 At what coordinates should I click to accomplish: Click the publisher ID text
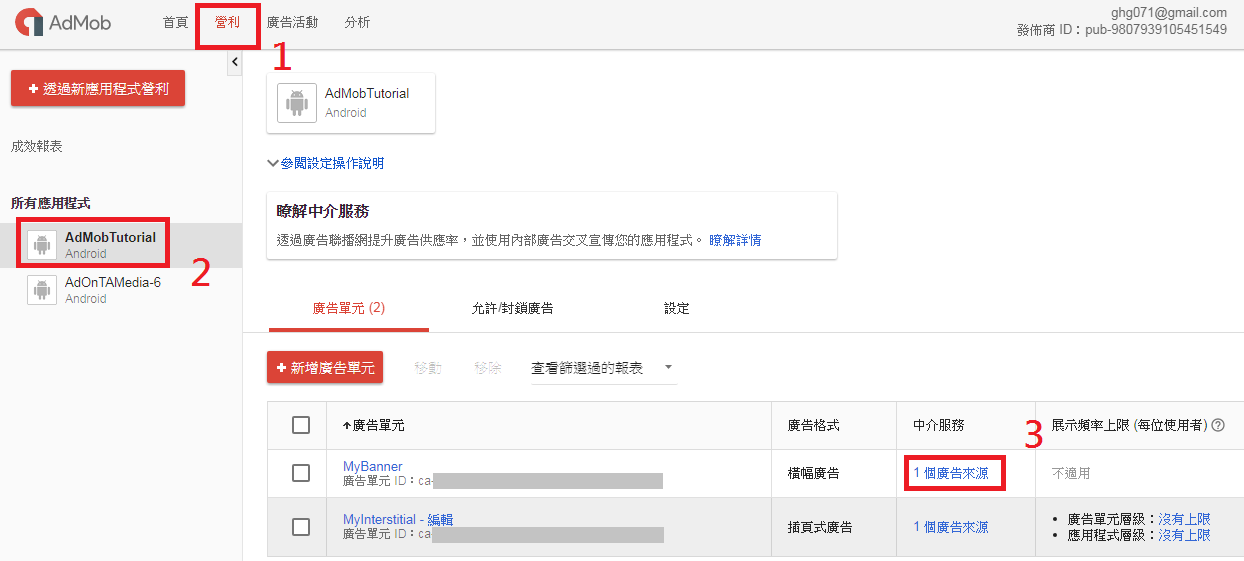(1121, 30)
